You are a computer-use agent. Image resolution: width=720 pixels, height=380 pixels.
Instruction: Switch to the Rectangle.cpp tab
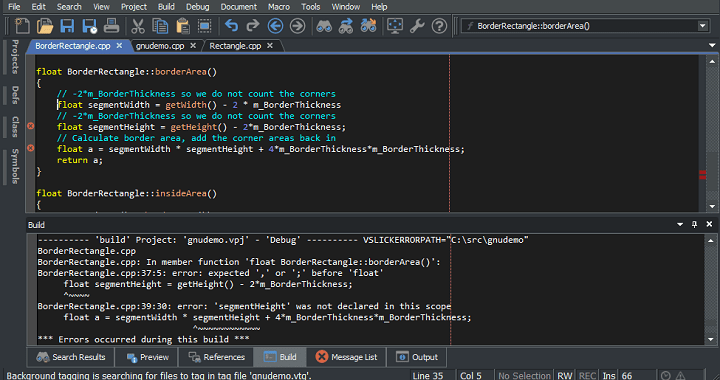[x=236, y=46]
